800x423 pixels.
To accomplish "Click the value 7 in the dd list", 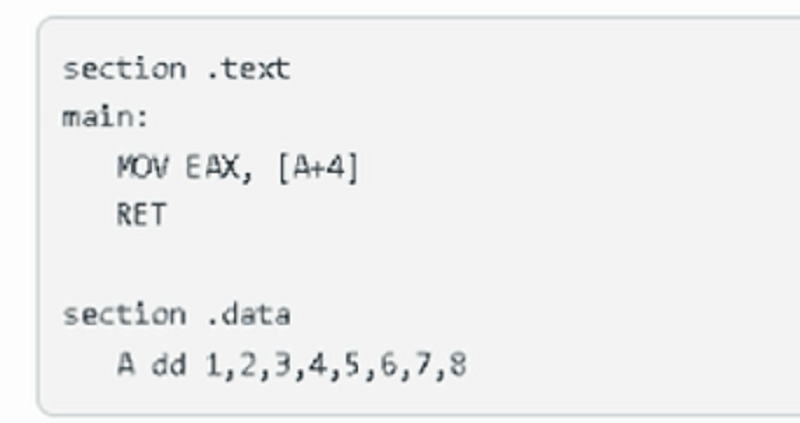I will tap(423, 364).
